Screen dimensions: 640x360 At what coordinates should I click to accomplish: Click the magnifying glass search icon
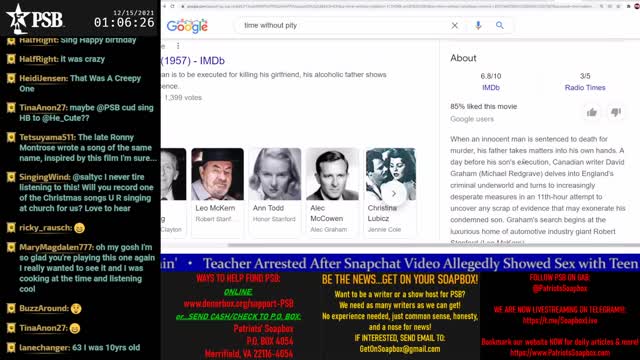[x=500, y=25]
